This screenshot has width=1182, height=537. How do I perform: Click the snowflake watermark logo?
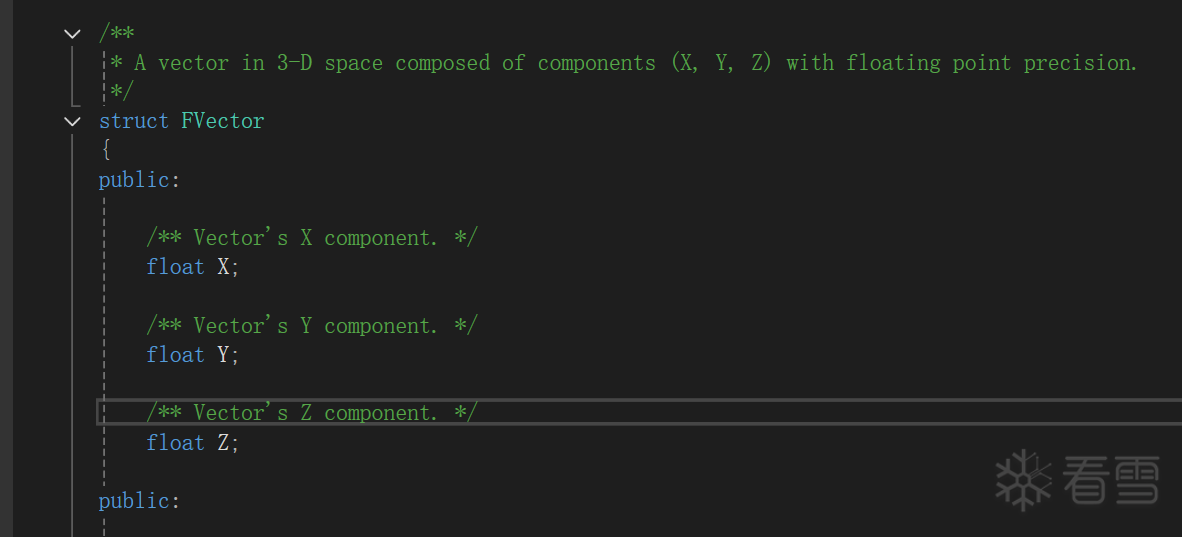point(1023,480)
